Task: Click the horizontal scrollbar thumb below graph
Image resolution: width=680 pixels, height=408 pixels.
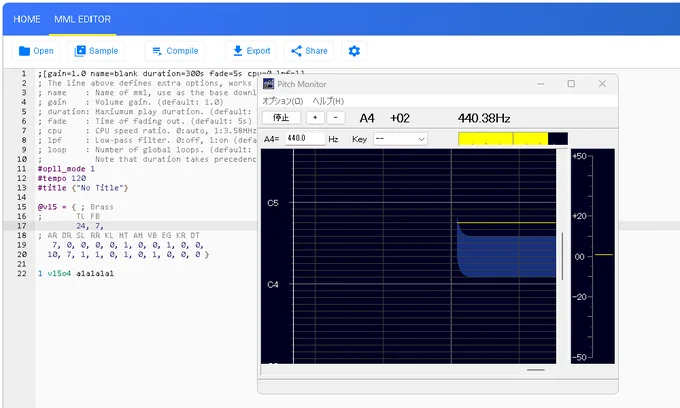Action: pyautogui.click(x=536, y=370)
